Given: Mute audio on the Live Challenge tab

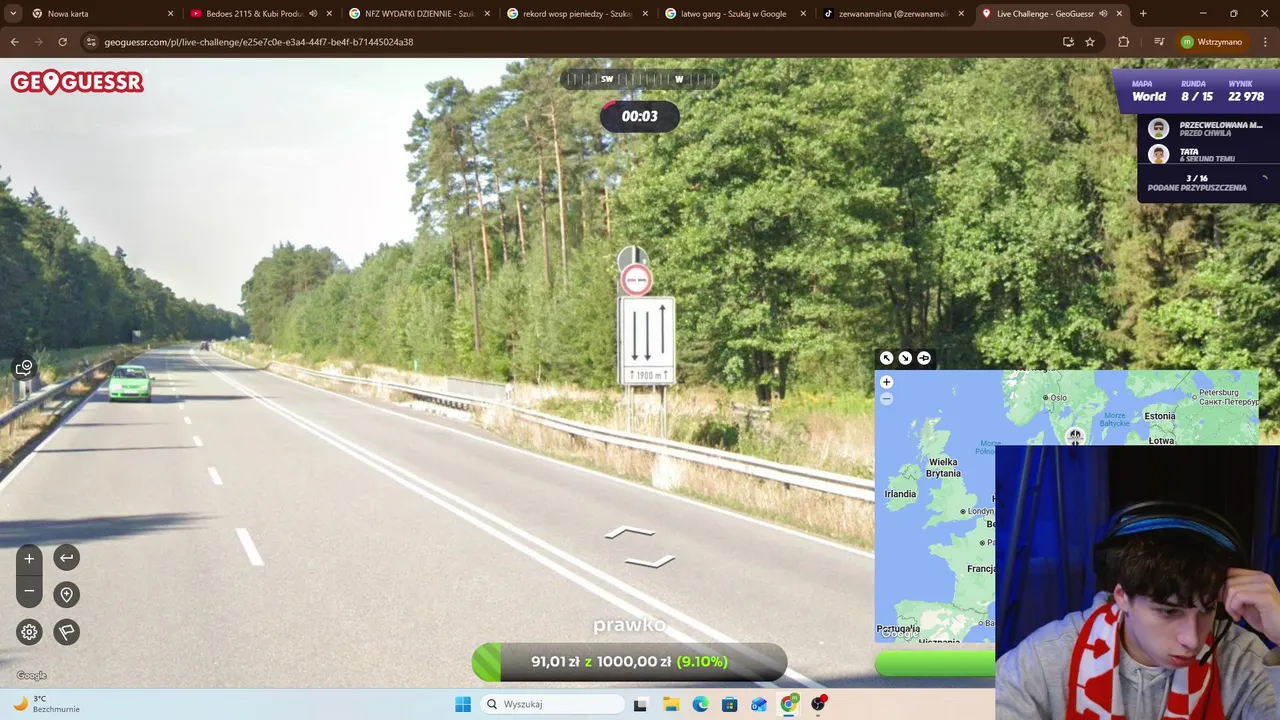Looking at the screenshot, I should pyautogui.click(x=1103, y=14).
